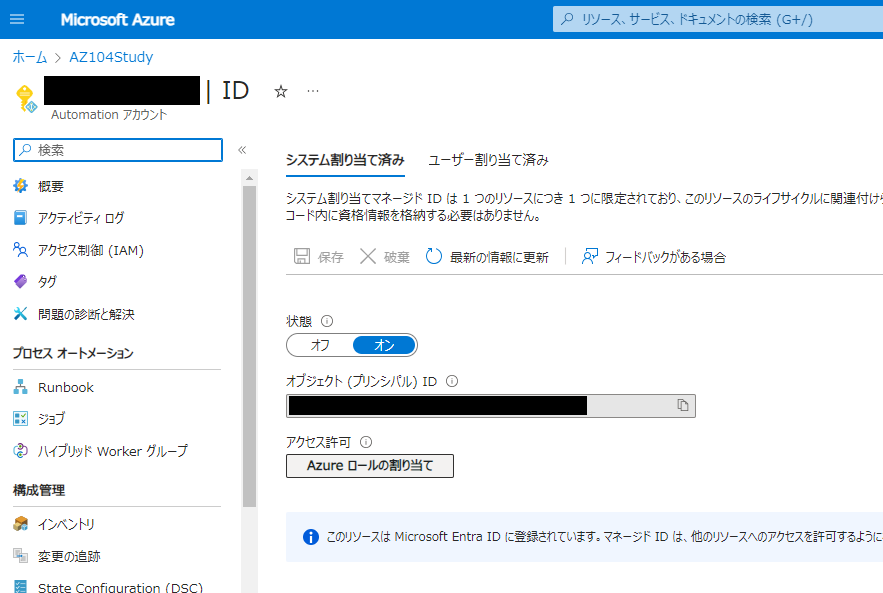The width and height of the screenshot is (883, 593).
Task: Open フィードバックがある場合 feedback button
Action: point(654,257)
